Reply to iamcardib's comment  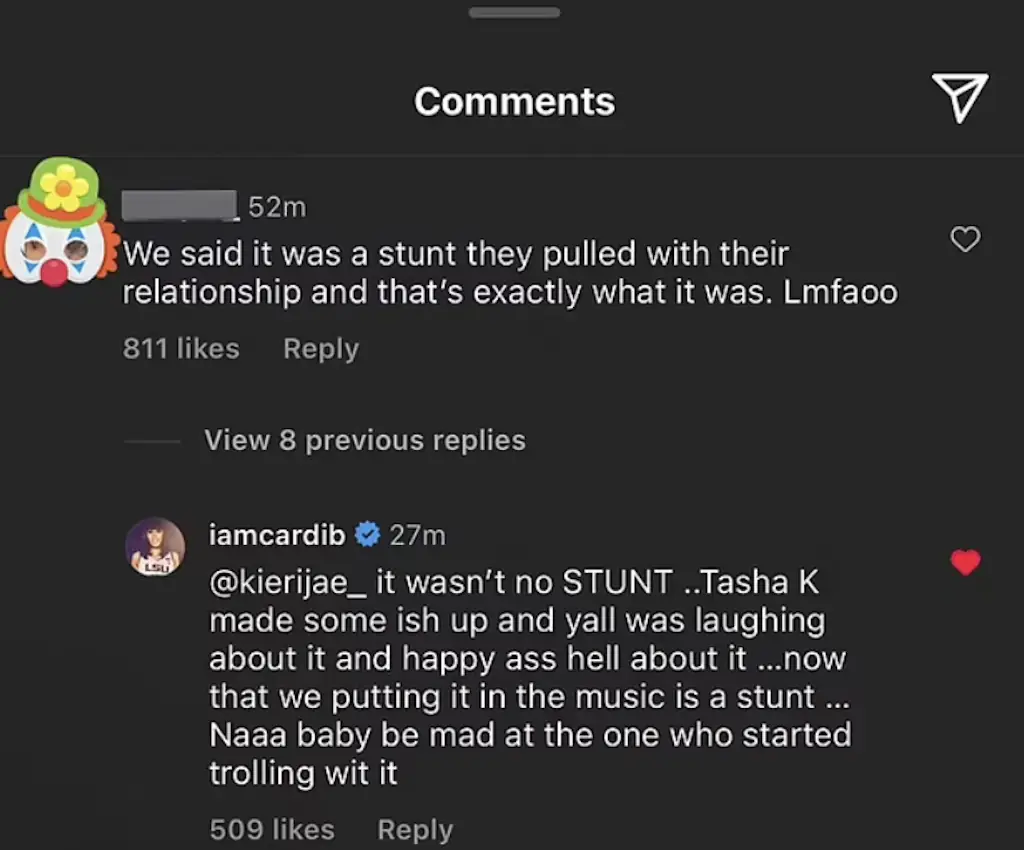(x=414, y=829)
